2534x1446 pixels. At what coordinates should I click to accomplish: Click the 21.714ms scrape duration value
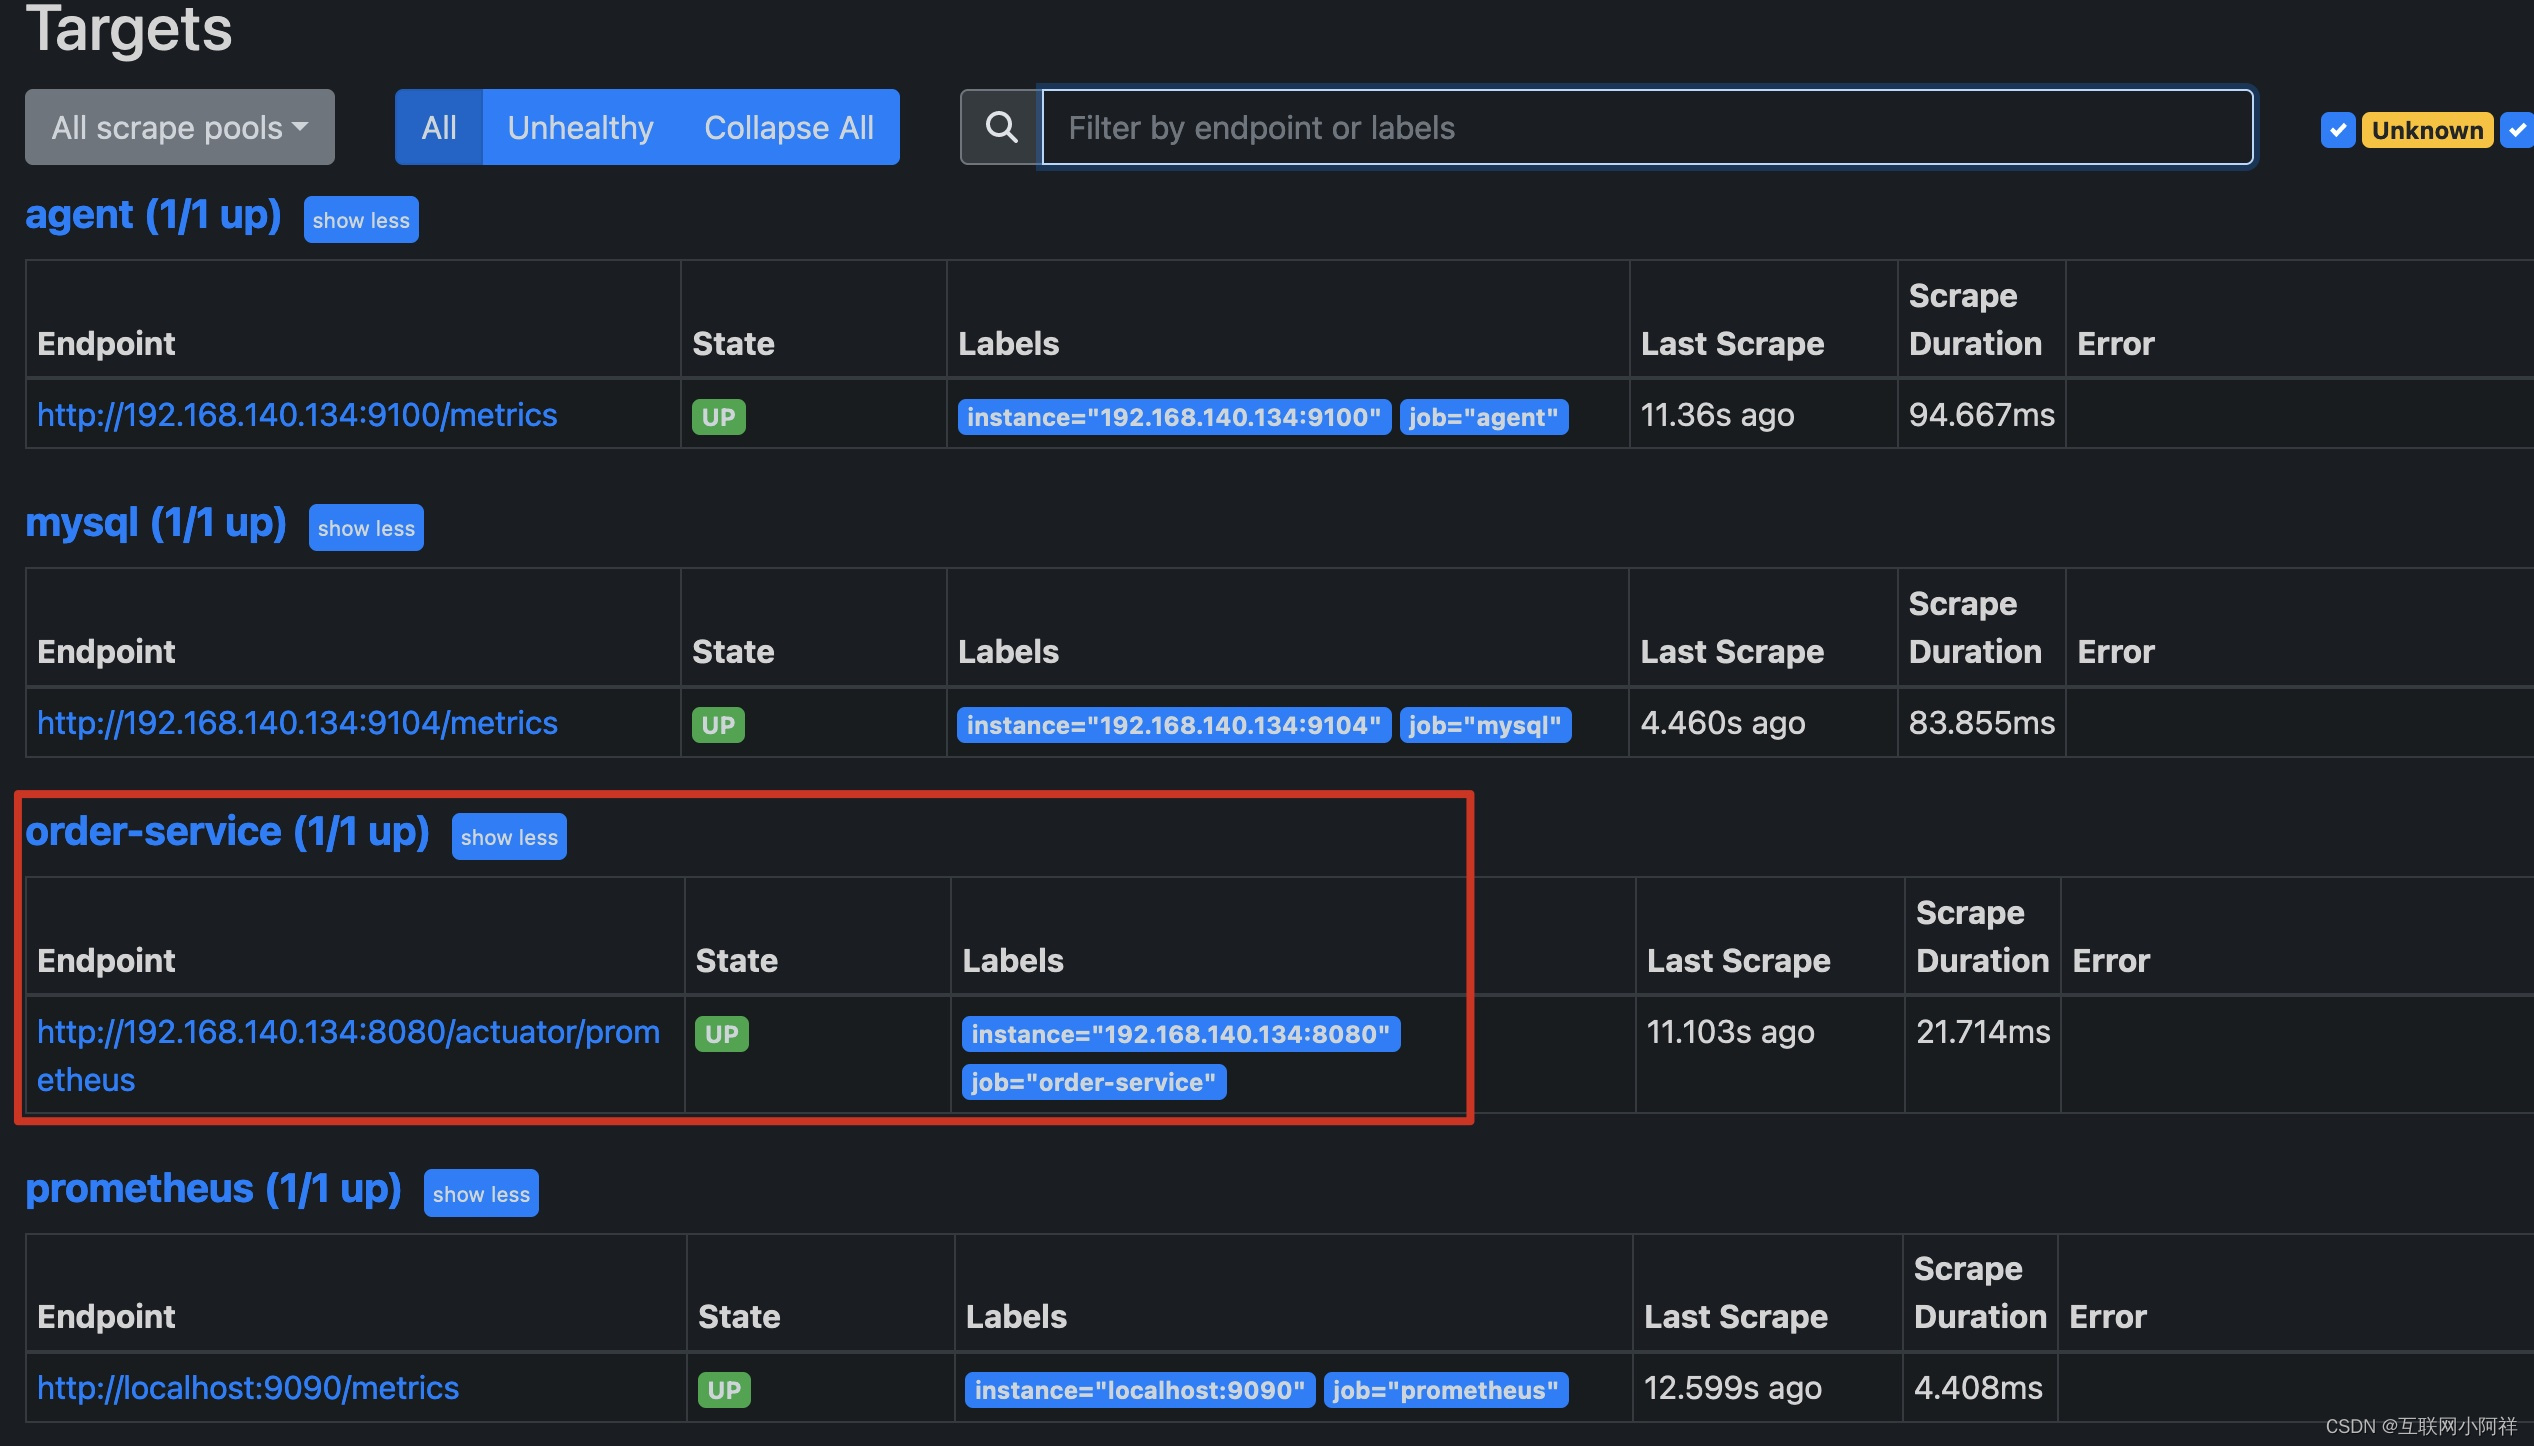(1983, 1032)
